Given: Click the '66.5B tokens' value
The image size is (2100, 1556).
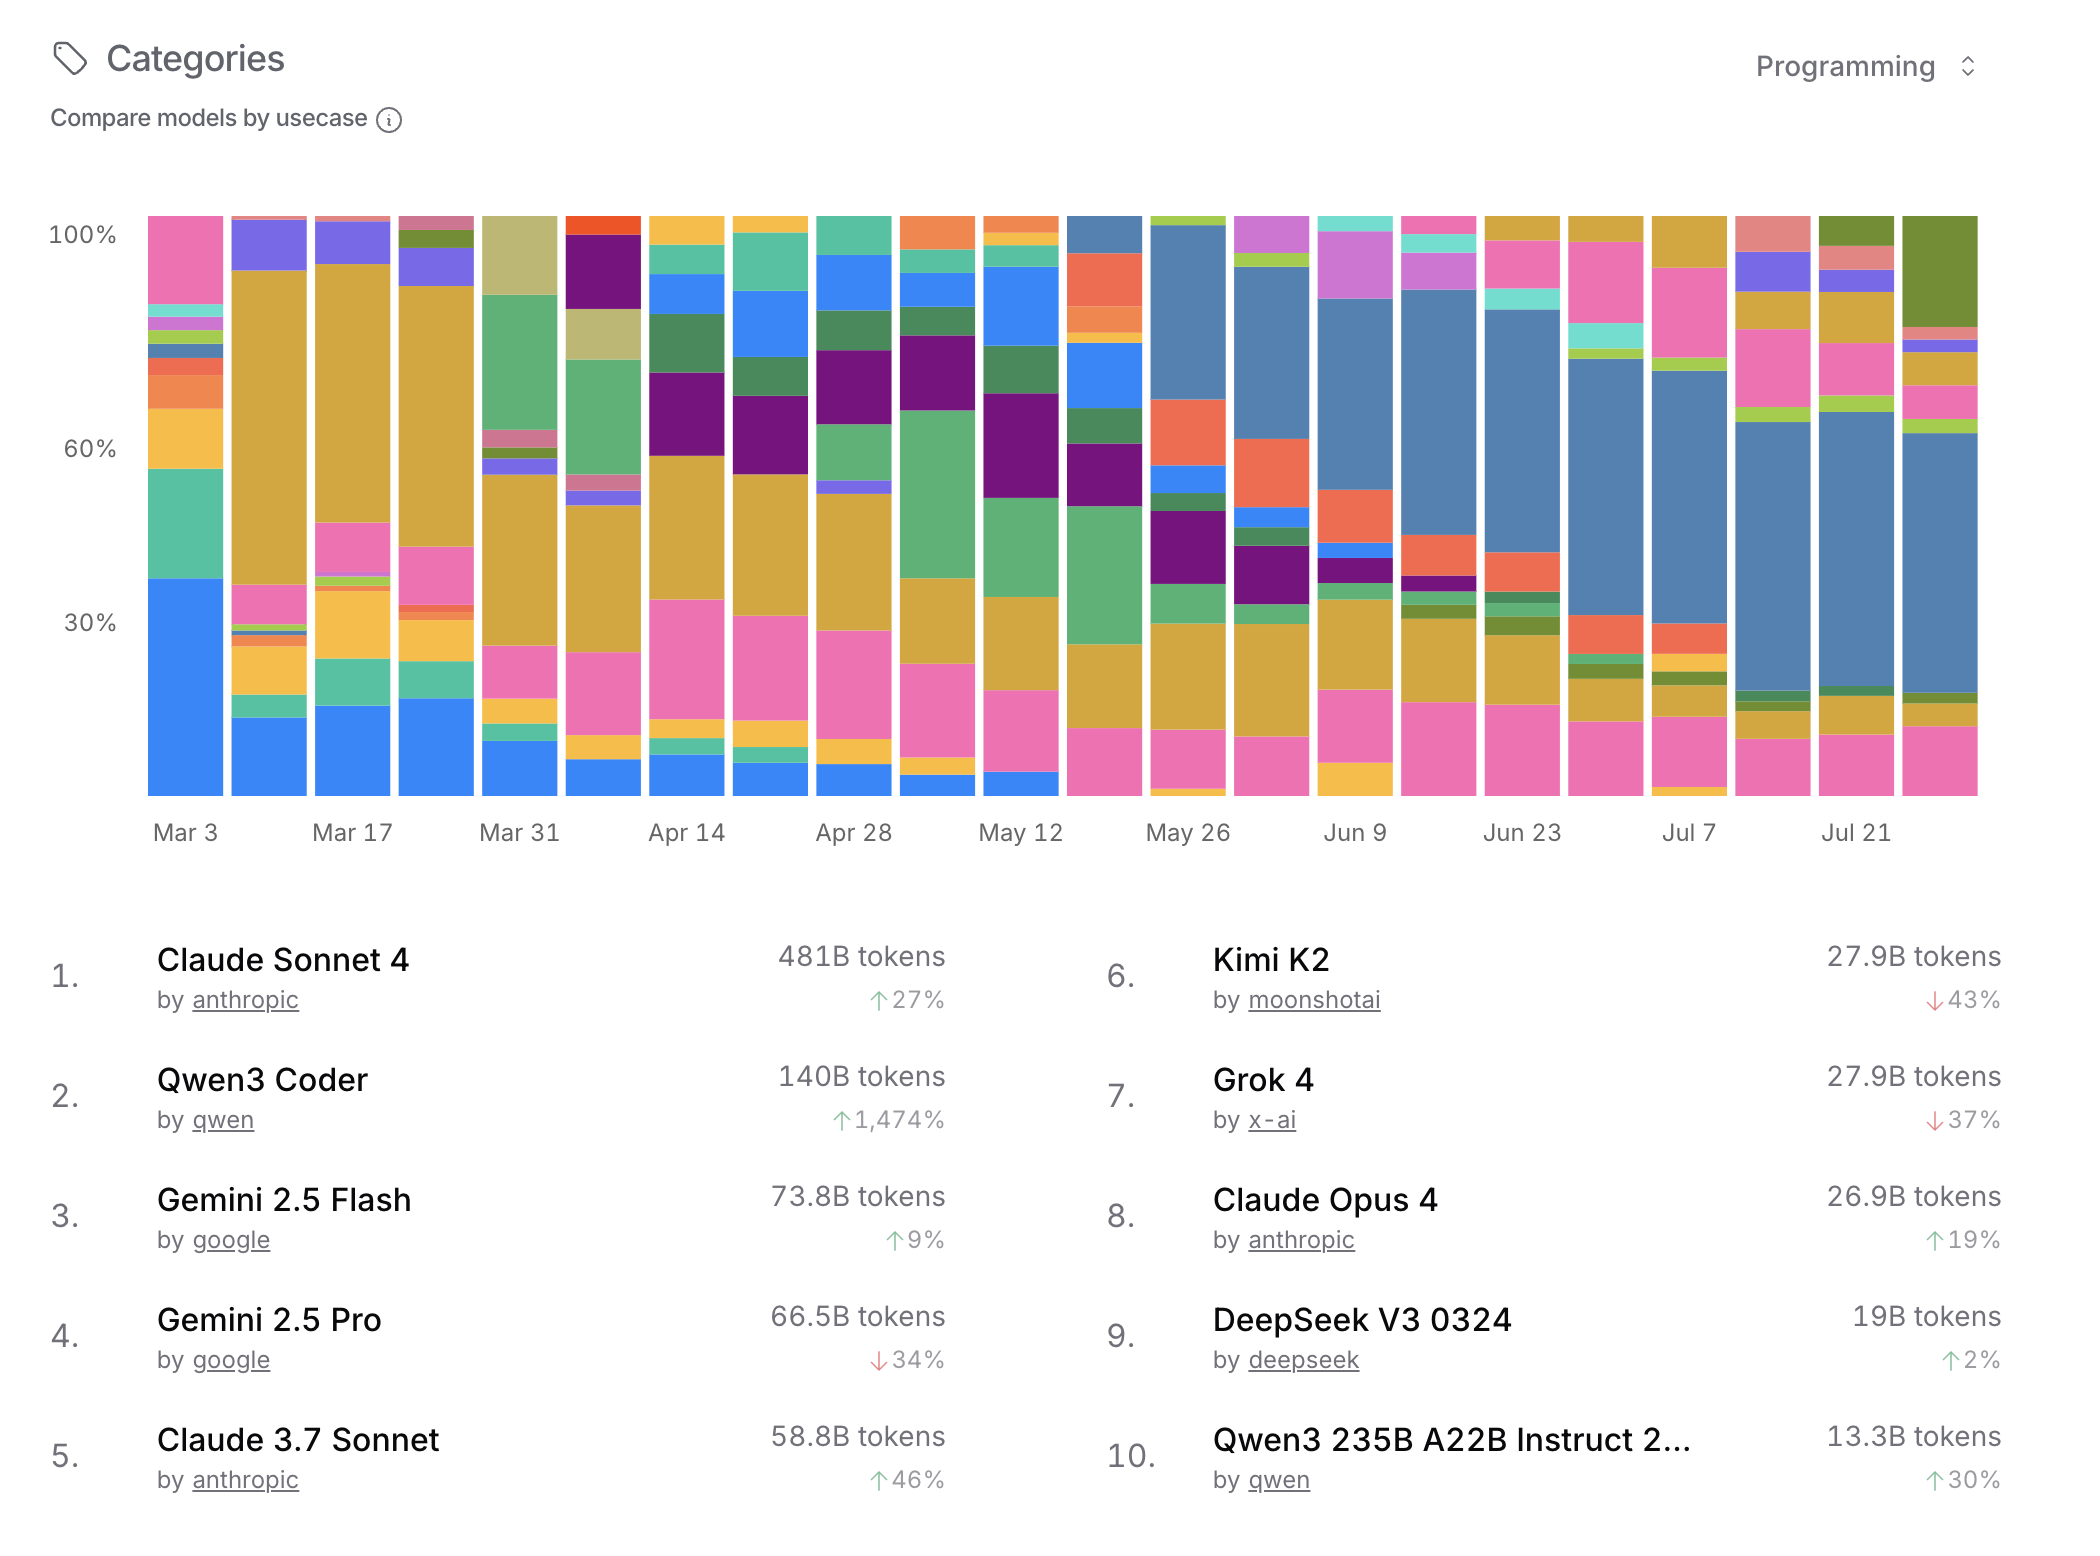Looking at the screenshot, I should (857, 1317).
